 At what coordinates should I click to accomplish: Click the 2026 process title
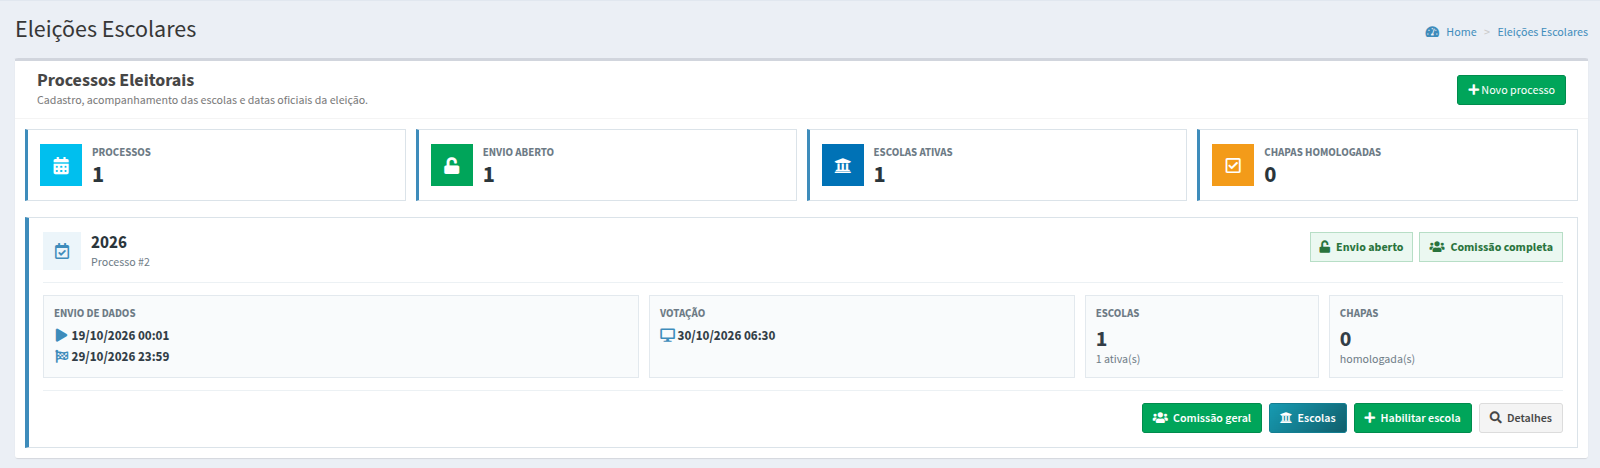(109, 242)
